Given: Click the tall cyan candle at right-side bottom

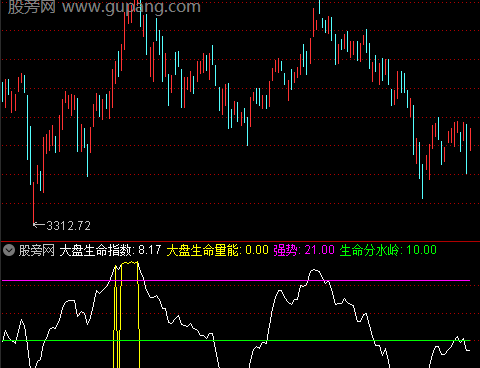Looking at the screenshot, I should [x=422, y=181].
